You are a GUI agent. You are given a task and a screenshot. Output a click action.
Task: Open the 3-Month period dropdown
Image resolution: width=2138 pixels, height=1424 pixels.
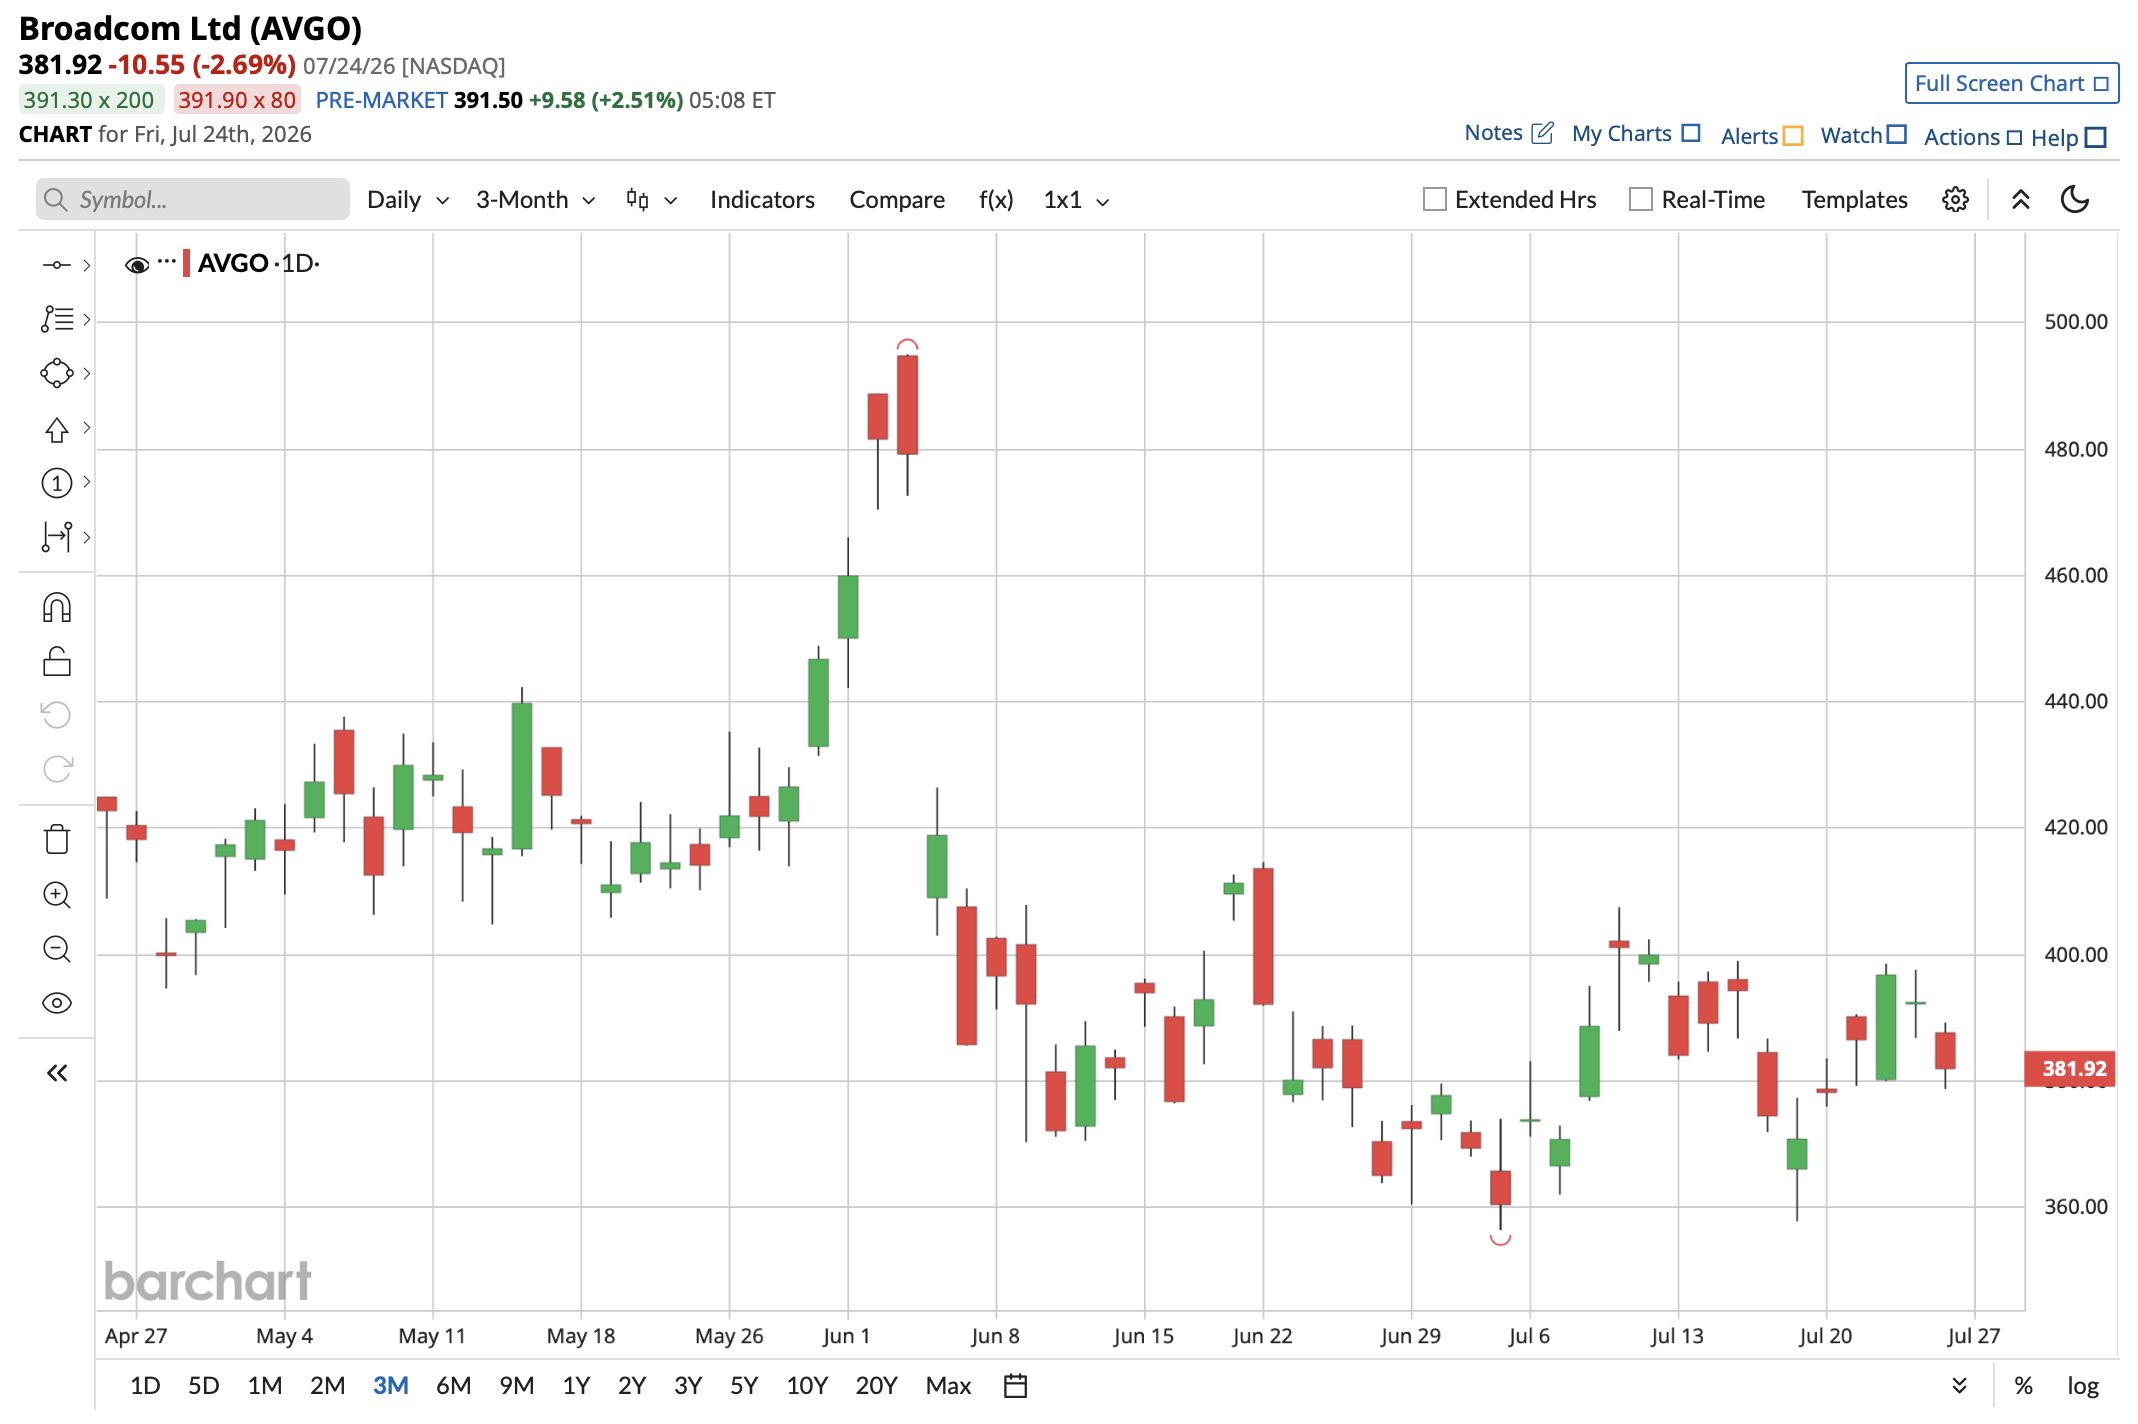click(536, 200)
